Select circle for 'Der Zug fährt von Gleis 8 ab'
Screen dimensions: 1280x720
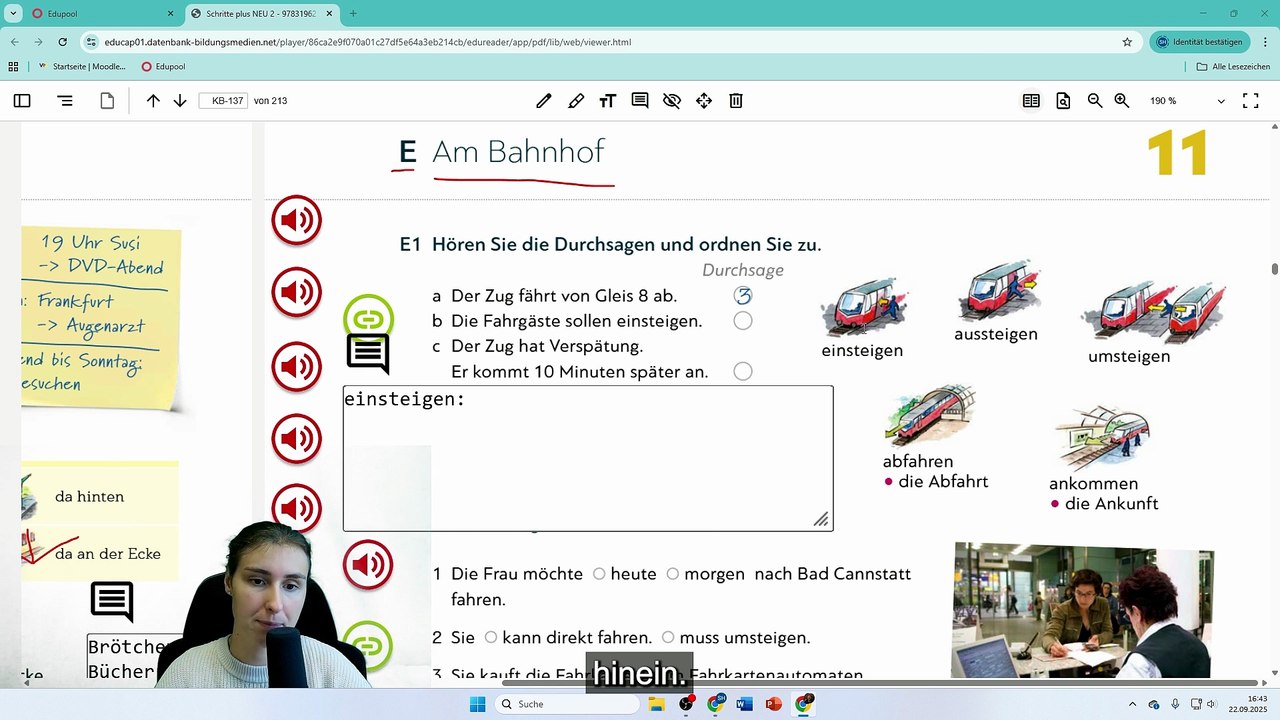point(742,295)
